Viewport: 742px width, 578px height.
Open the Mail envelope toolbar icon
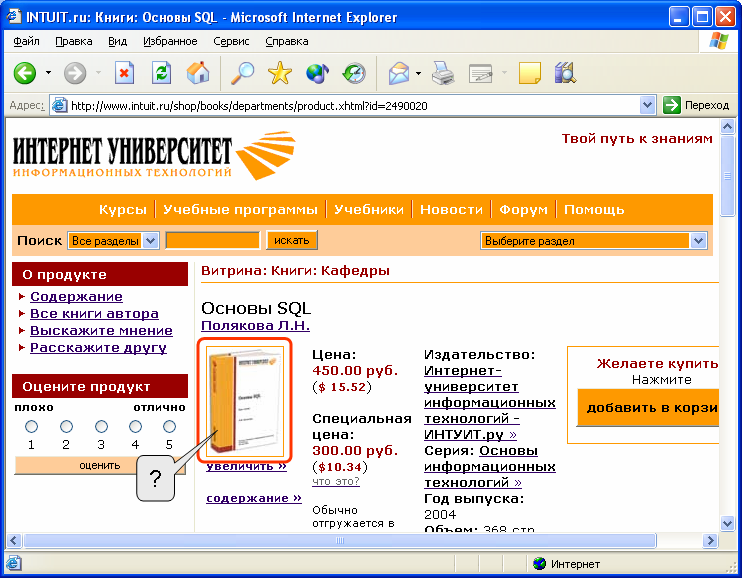coord(398,74)
